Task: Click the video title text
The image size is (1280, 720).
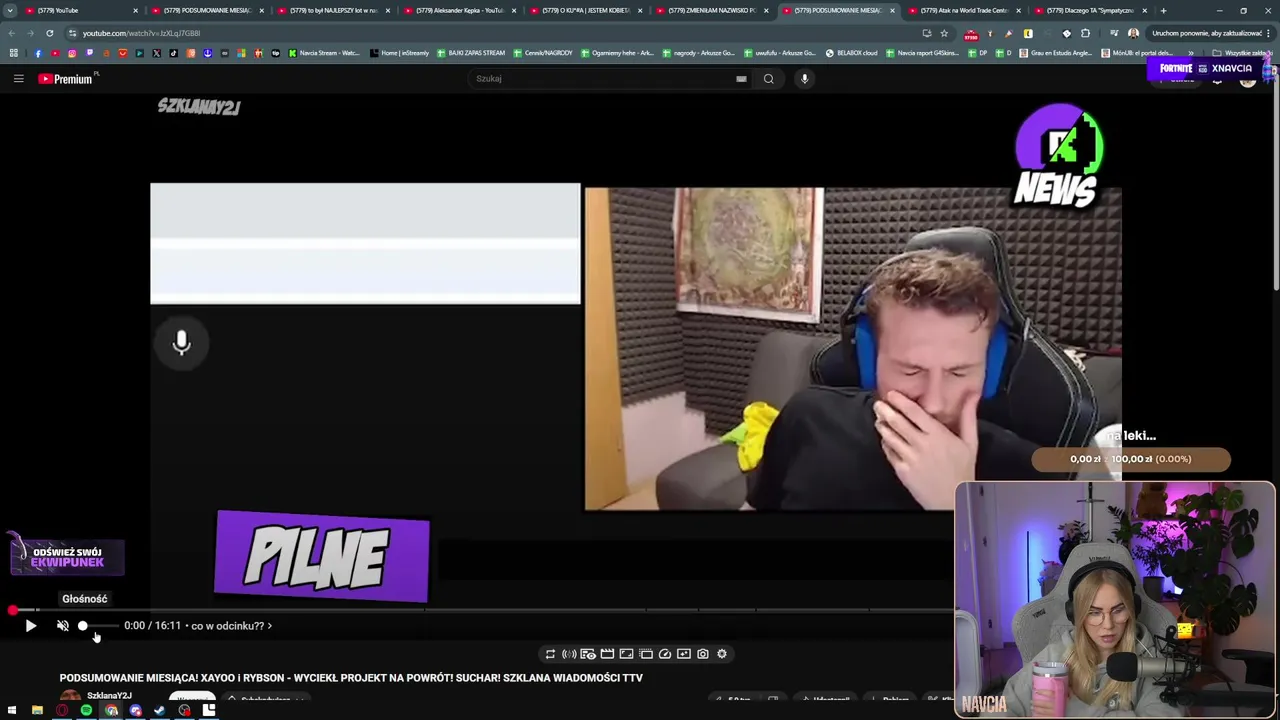Action: [351, 678]
